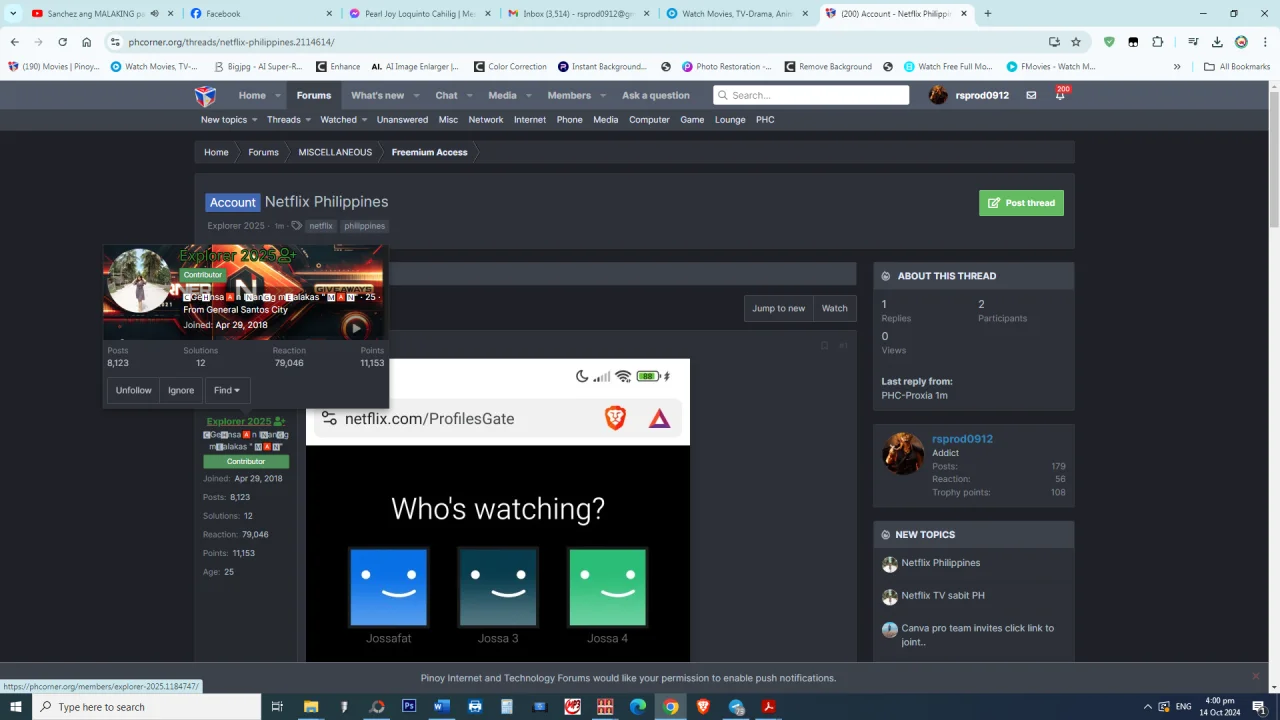Viewport: 1280px width, 720px height.
Task: Expand the Chat dropdown arrow
Action: (469, 96)
